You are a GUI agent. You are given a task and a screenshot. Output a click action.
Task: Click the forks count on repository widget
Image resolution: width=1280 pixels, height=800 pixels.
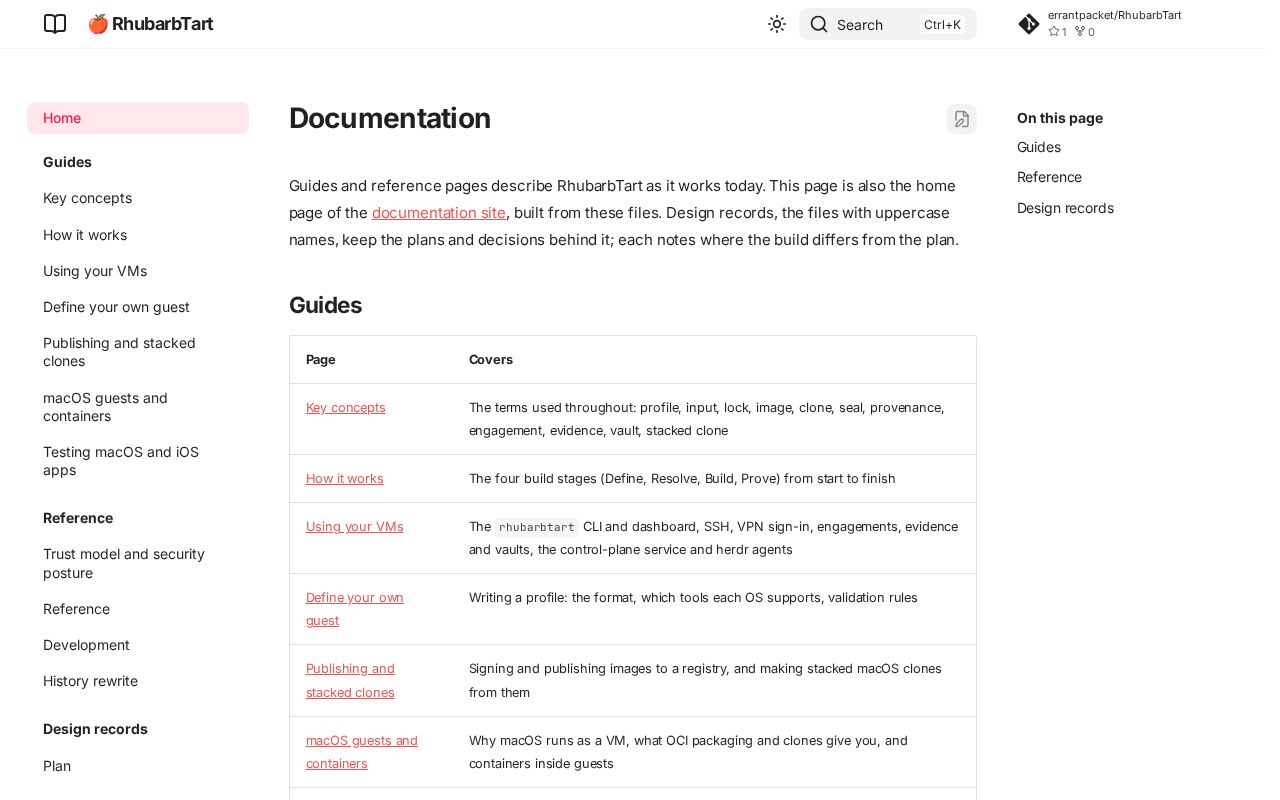[1085, 32]
